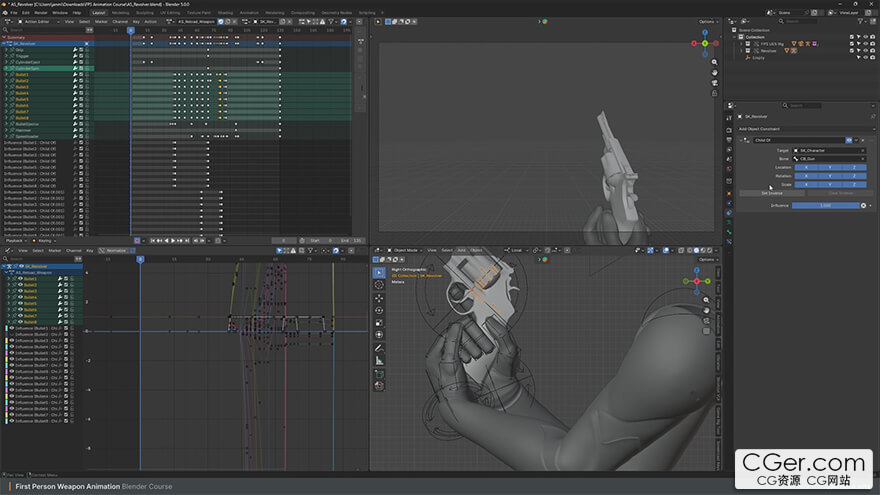This screenshot has height=495, width=880.
Task: Open Options button in upper viewport
Action: (x=708, y=21)
